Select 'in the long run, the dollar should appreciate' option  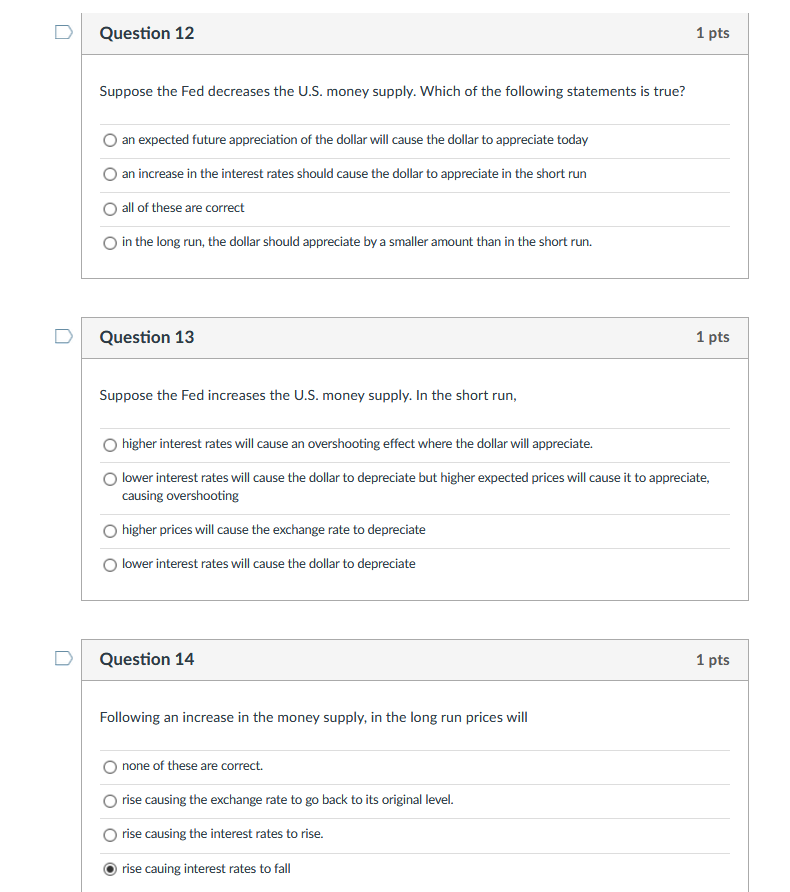110,243
